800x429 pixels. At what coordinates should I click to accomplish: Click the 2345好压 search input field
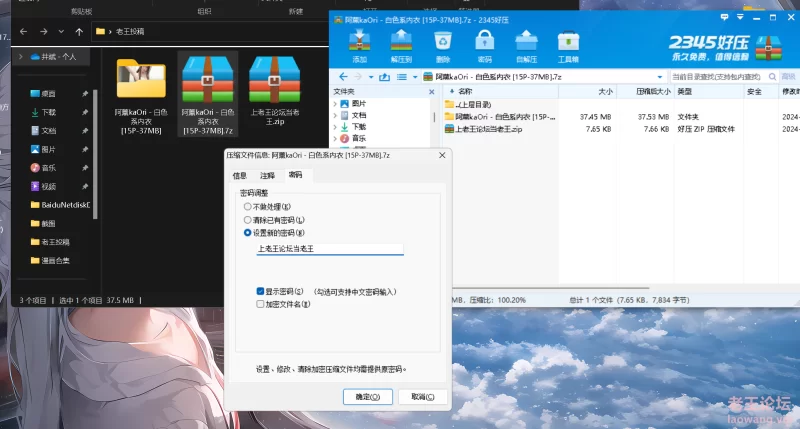pos(718,77)
